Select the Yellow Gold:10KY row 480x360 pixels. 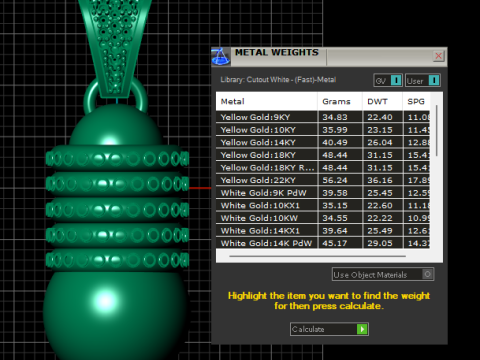(323, 130)
